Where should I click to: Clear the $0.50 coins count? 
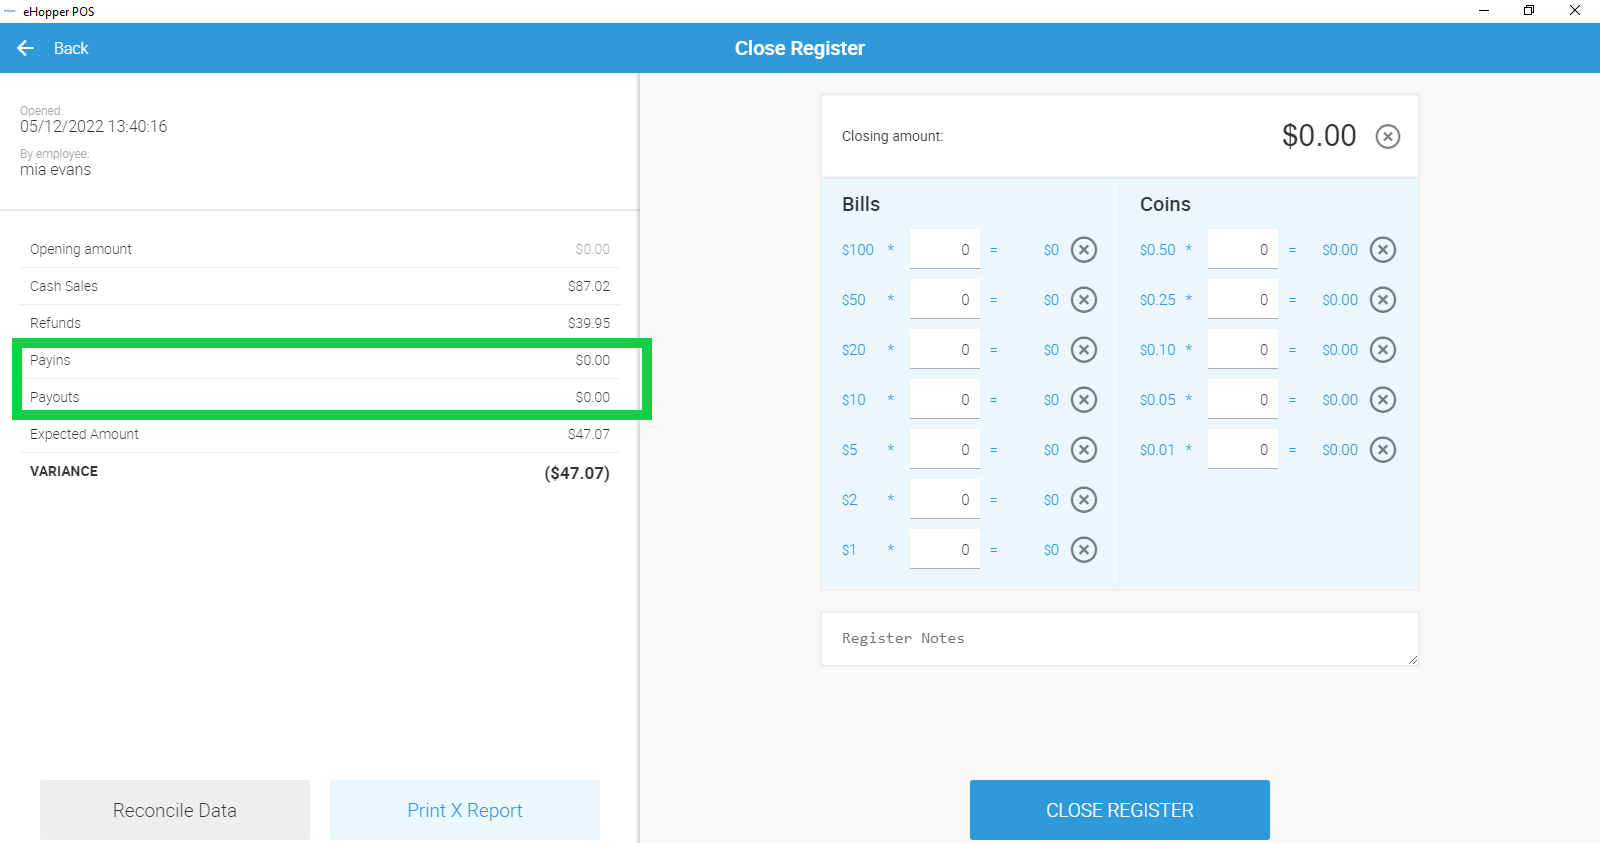tap(1383, 250)
